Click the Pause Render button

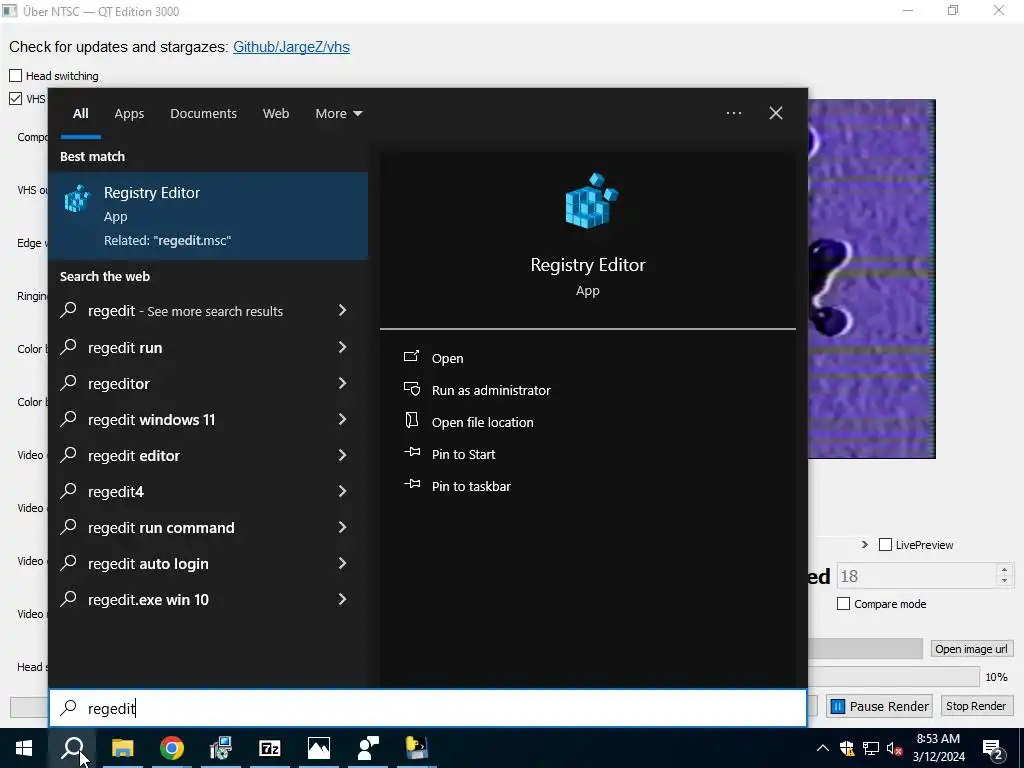point(880,706)
